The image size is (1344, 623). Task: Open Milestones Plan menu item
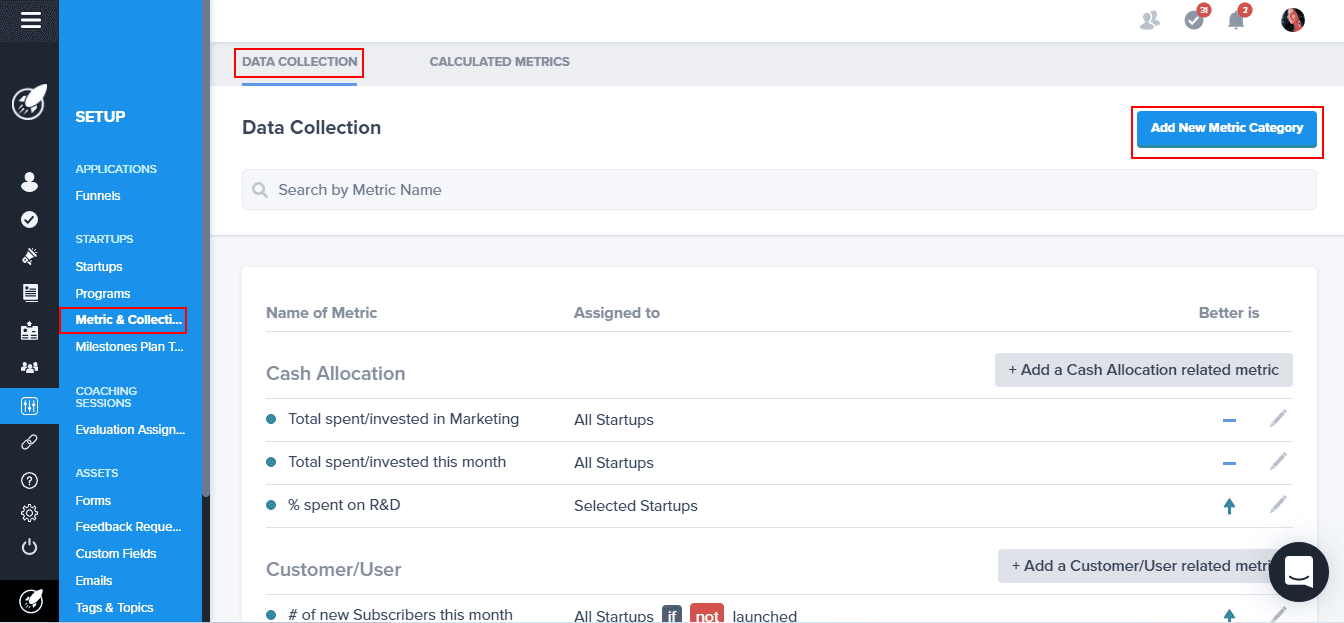130,347
